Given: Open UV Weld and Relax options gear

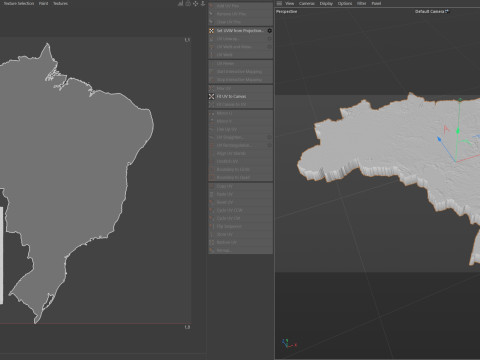Looking at the screenshot, I should pyautogui.click(x=269, y=47).
